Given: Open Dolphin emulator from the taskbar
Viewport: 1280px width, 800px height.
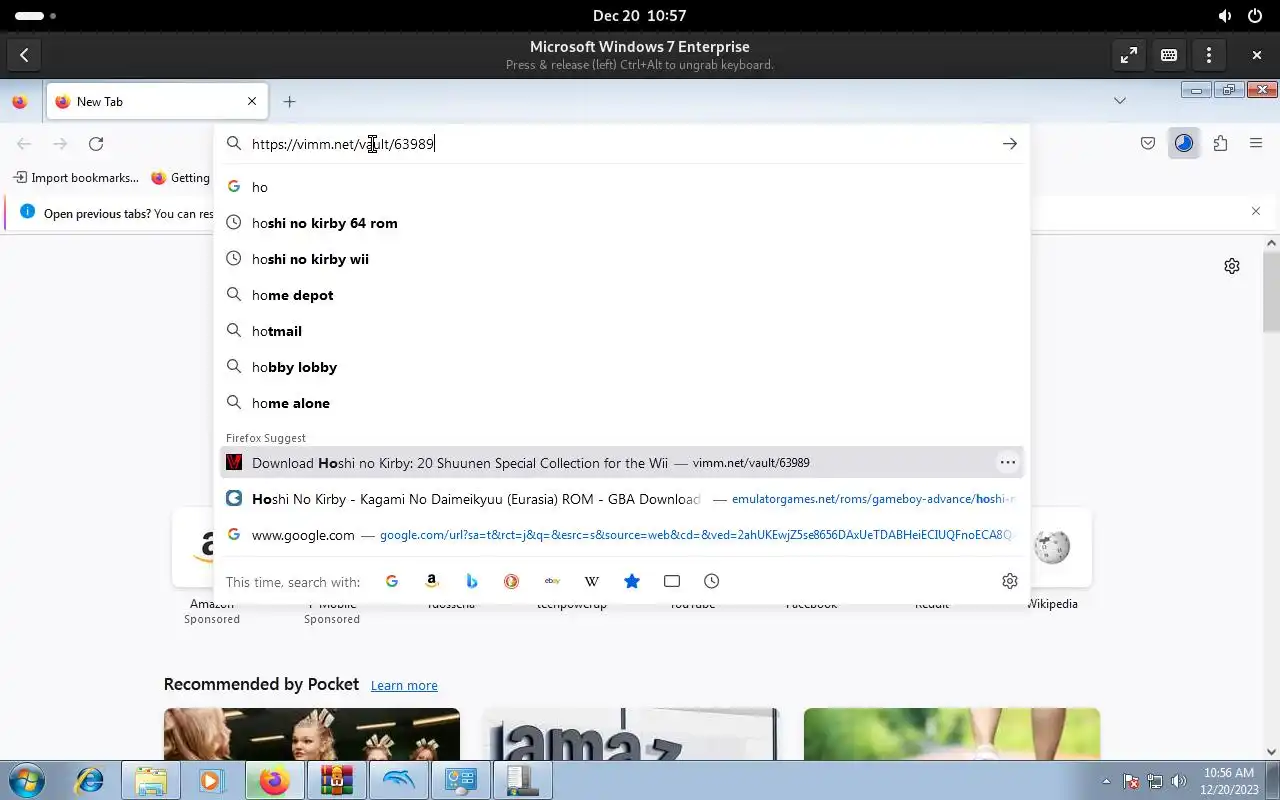Looking at the screenshot, I should click(398, 780).
